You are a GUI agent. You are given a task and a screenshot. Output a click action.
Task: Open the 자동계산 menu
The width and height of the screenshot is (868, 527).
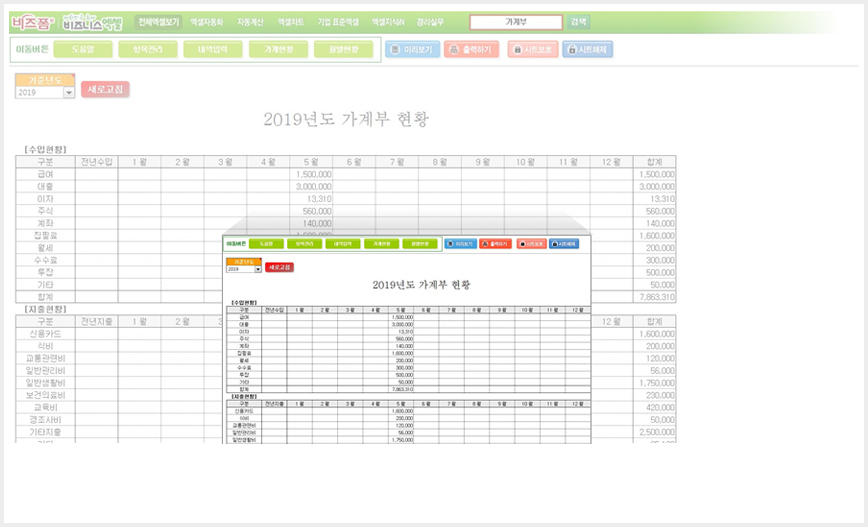pyautogui.click(x=250, y=22)
